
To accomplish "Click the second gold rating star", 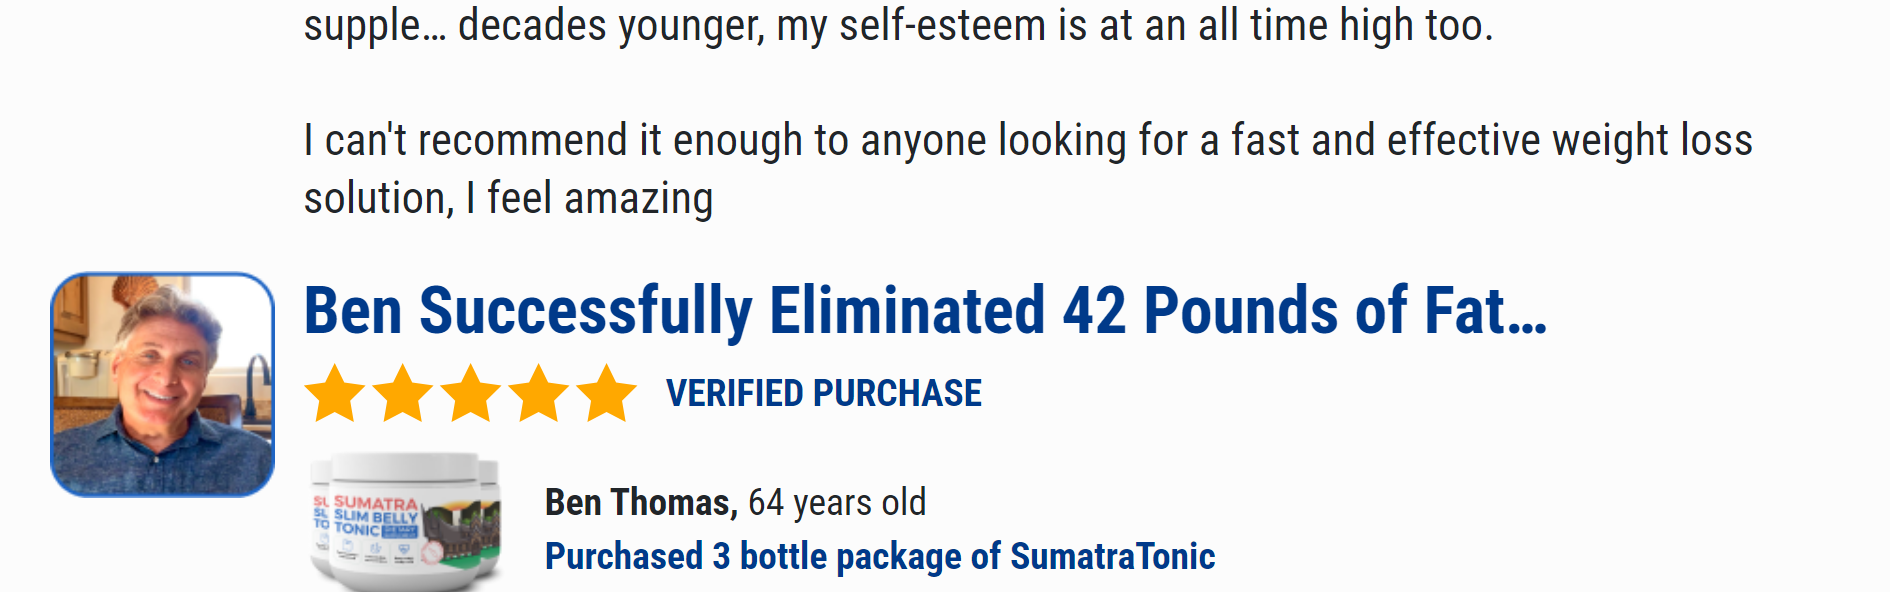I will click(x=403, y=393).
